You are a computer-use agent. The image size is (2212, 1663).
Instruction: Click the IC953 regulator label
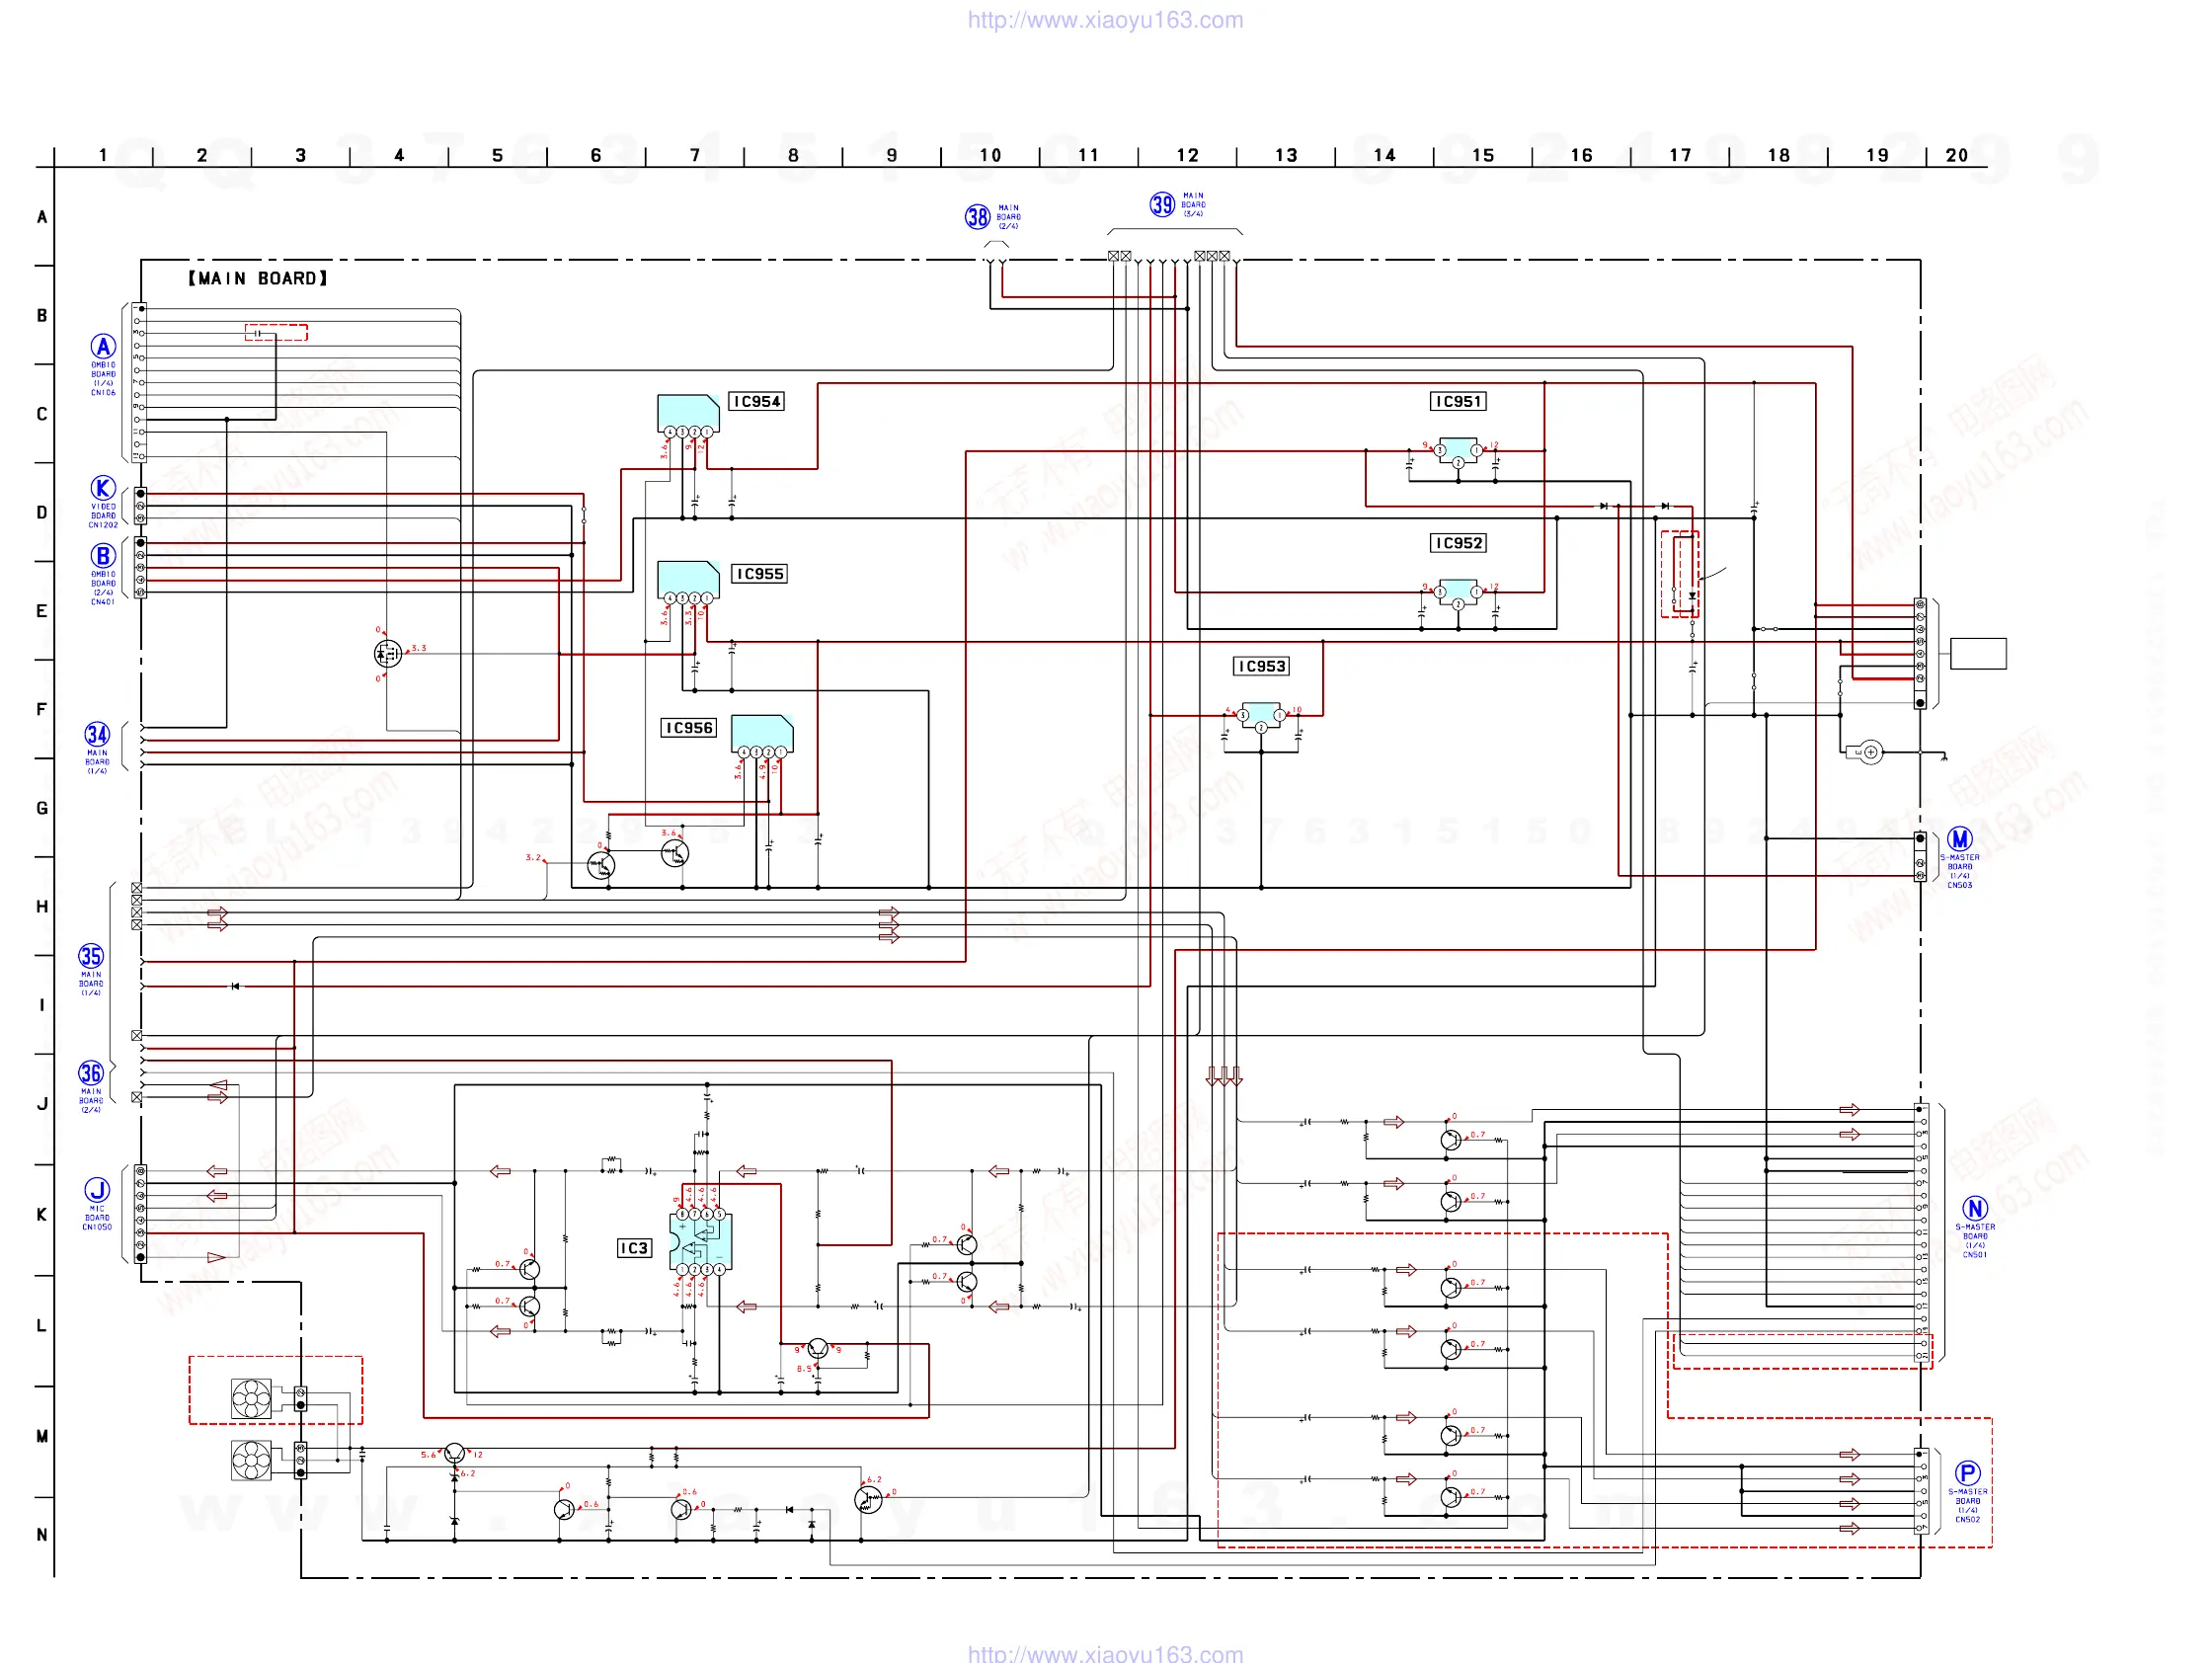1261,667
